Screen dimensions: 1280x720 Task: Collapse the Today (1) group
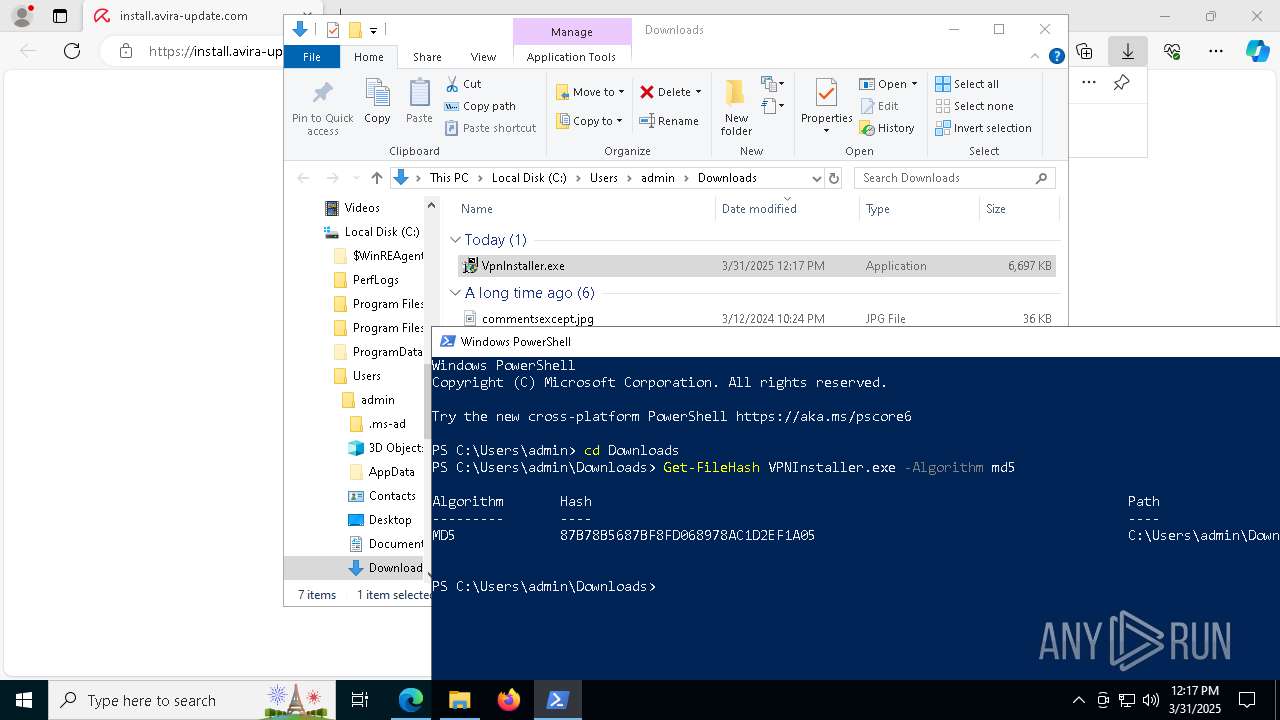455,240
